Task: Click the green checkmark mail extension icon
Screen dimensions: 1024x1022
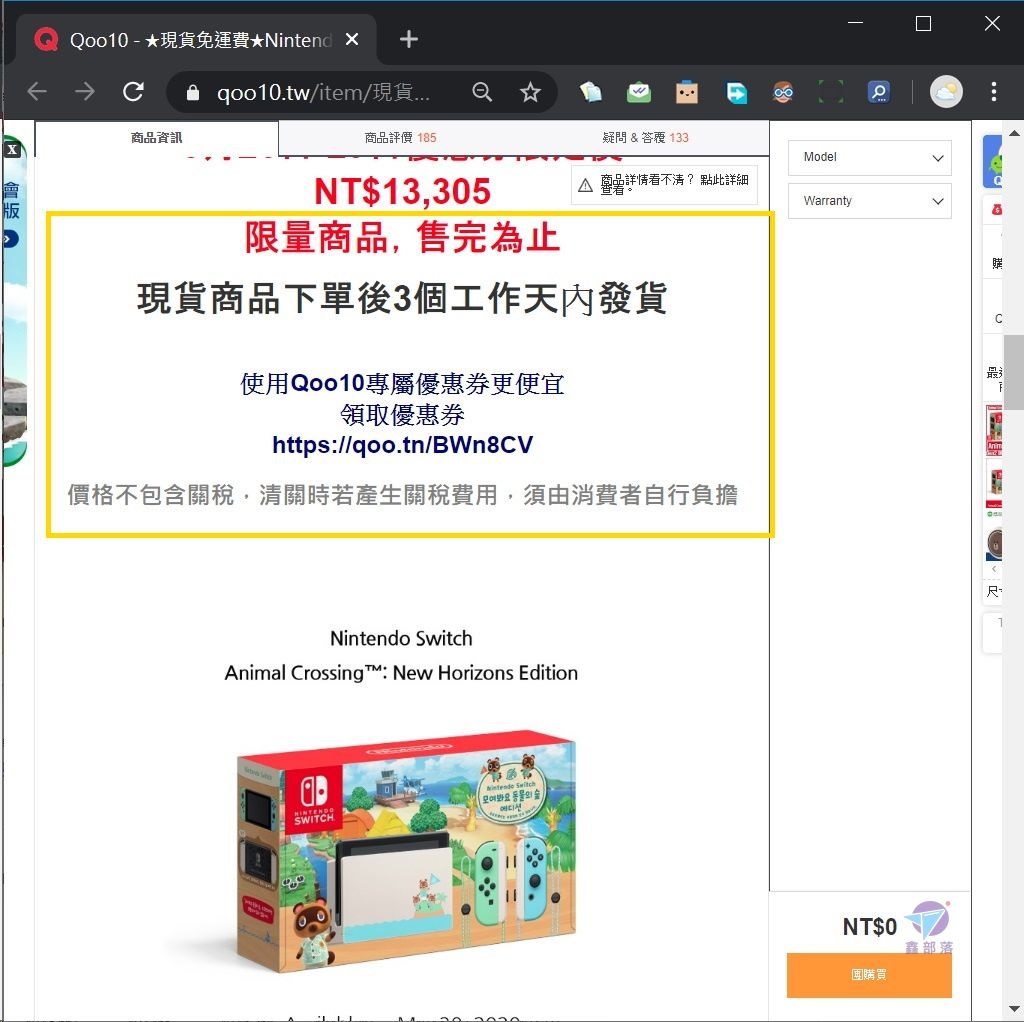Action: pyautogui.click(x=639, y=92)
